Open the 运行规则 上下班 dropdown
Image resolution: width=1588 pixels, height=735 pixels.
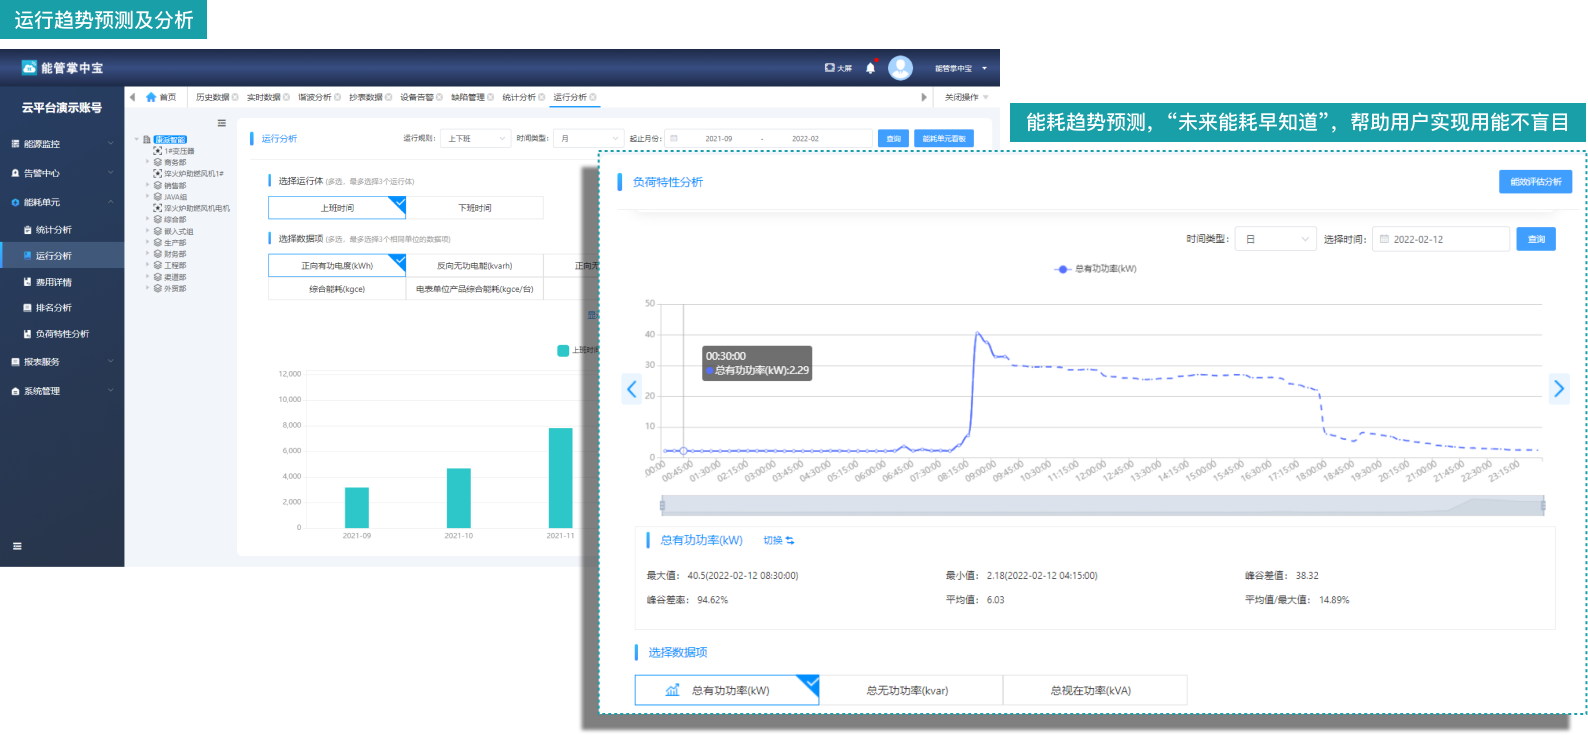[x=476, y=139]
